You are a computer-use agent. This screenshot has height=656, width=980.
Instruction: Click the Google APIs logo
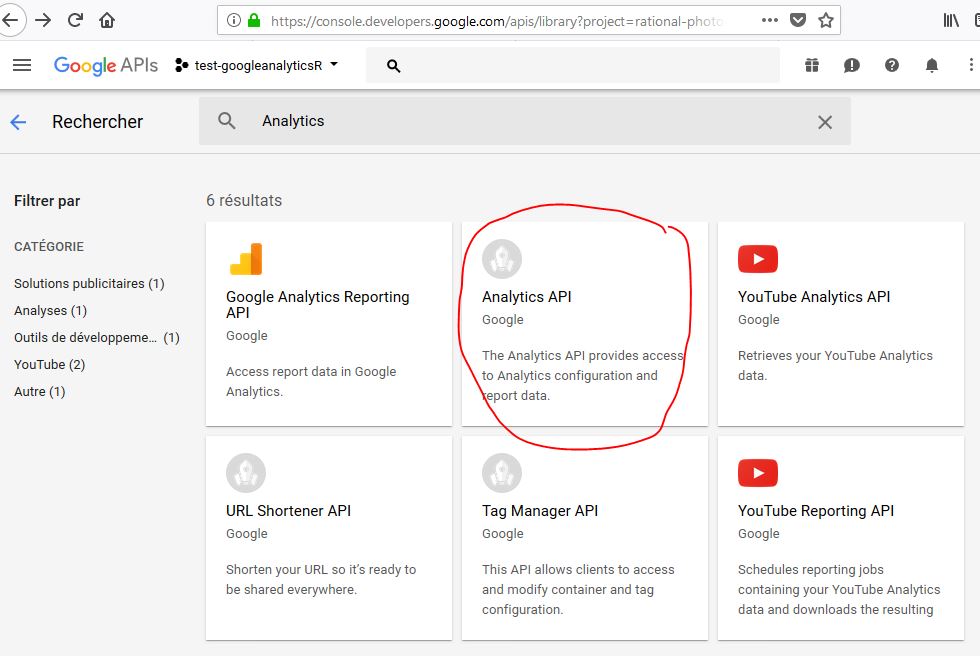pyautogui.click(x=105, y=65)
